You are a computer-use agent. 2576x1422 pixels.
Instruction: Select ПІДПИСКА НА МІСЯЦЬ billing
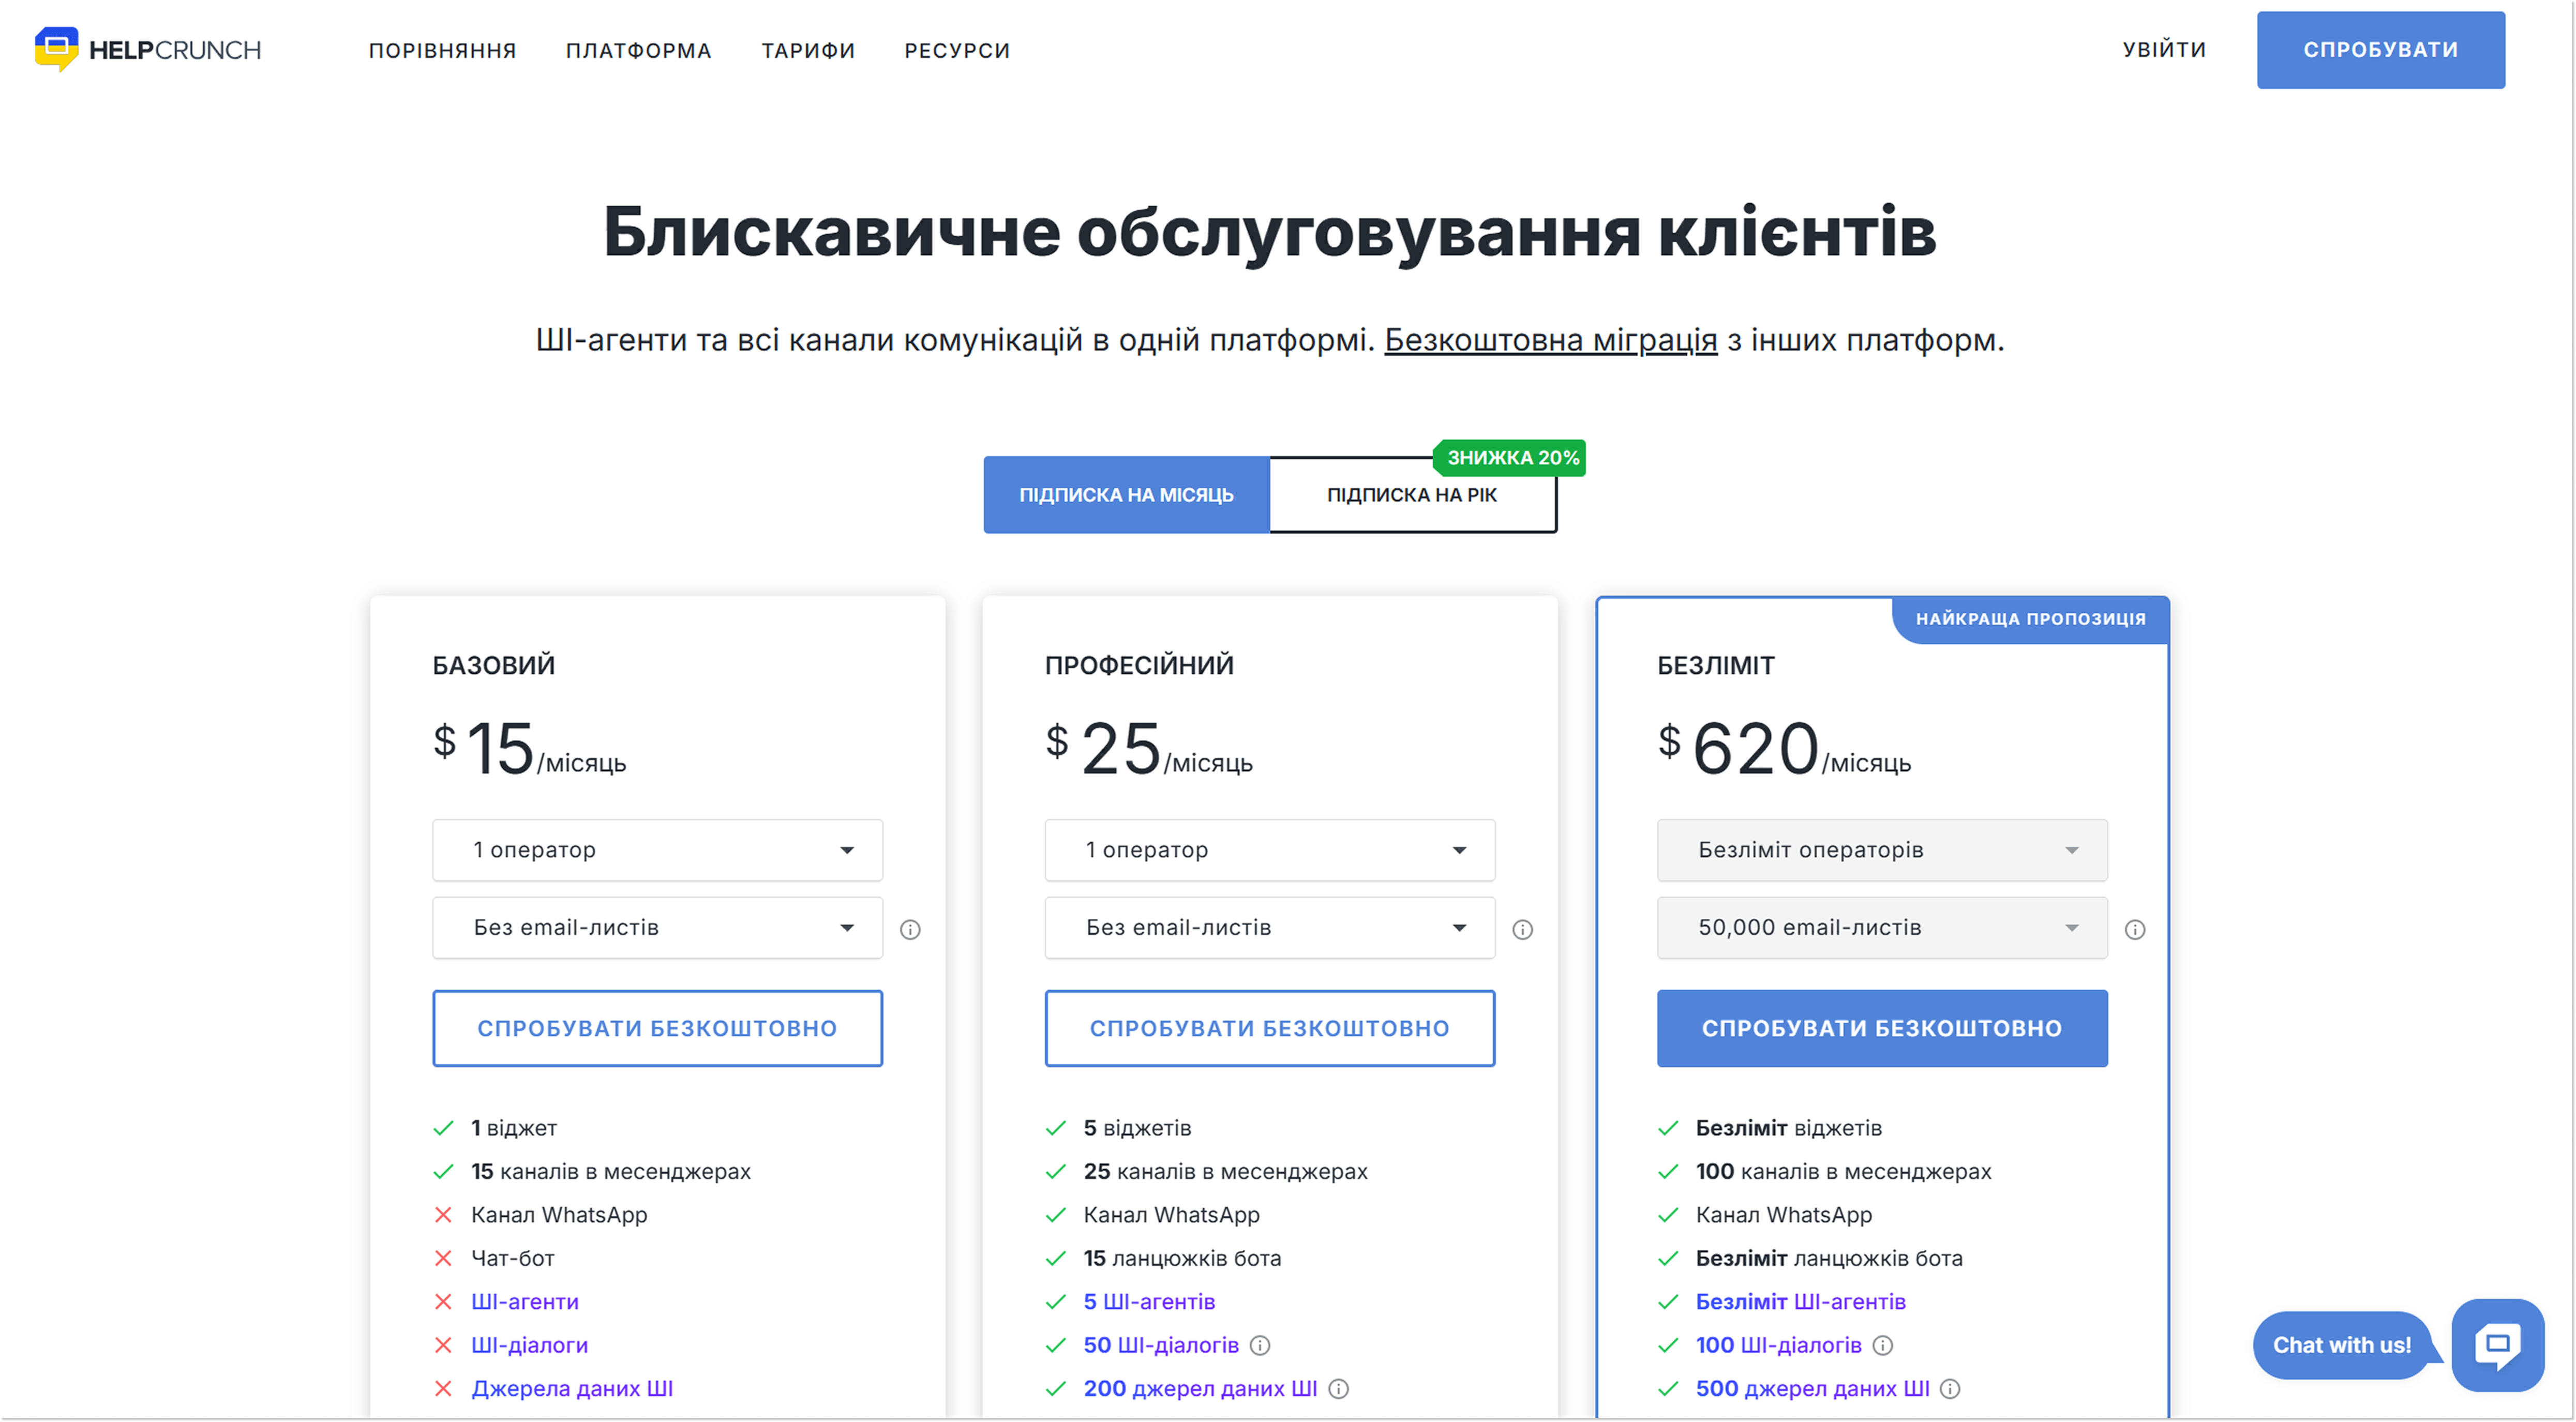1126,494
